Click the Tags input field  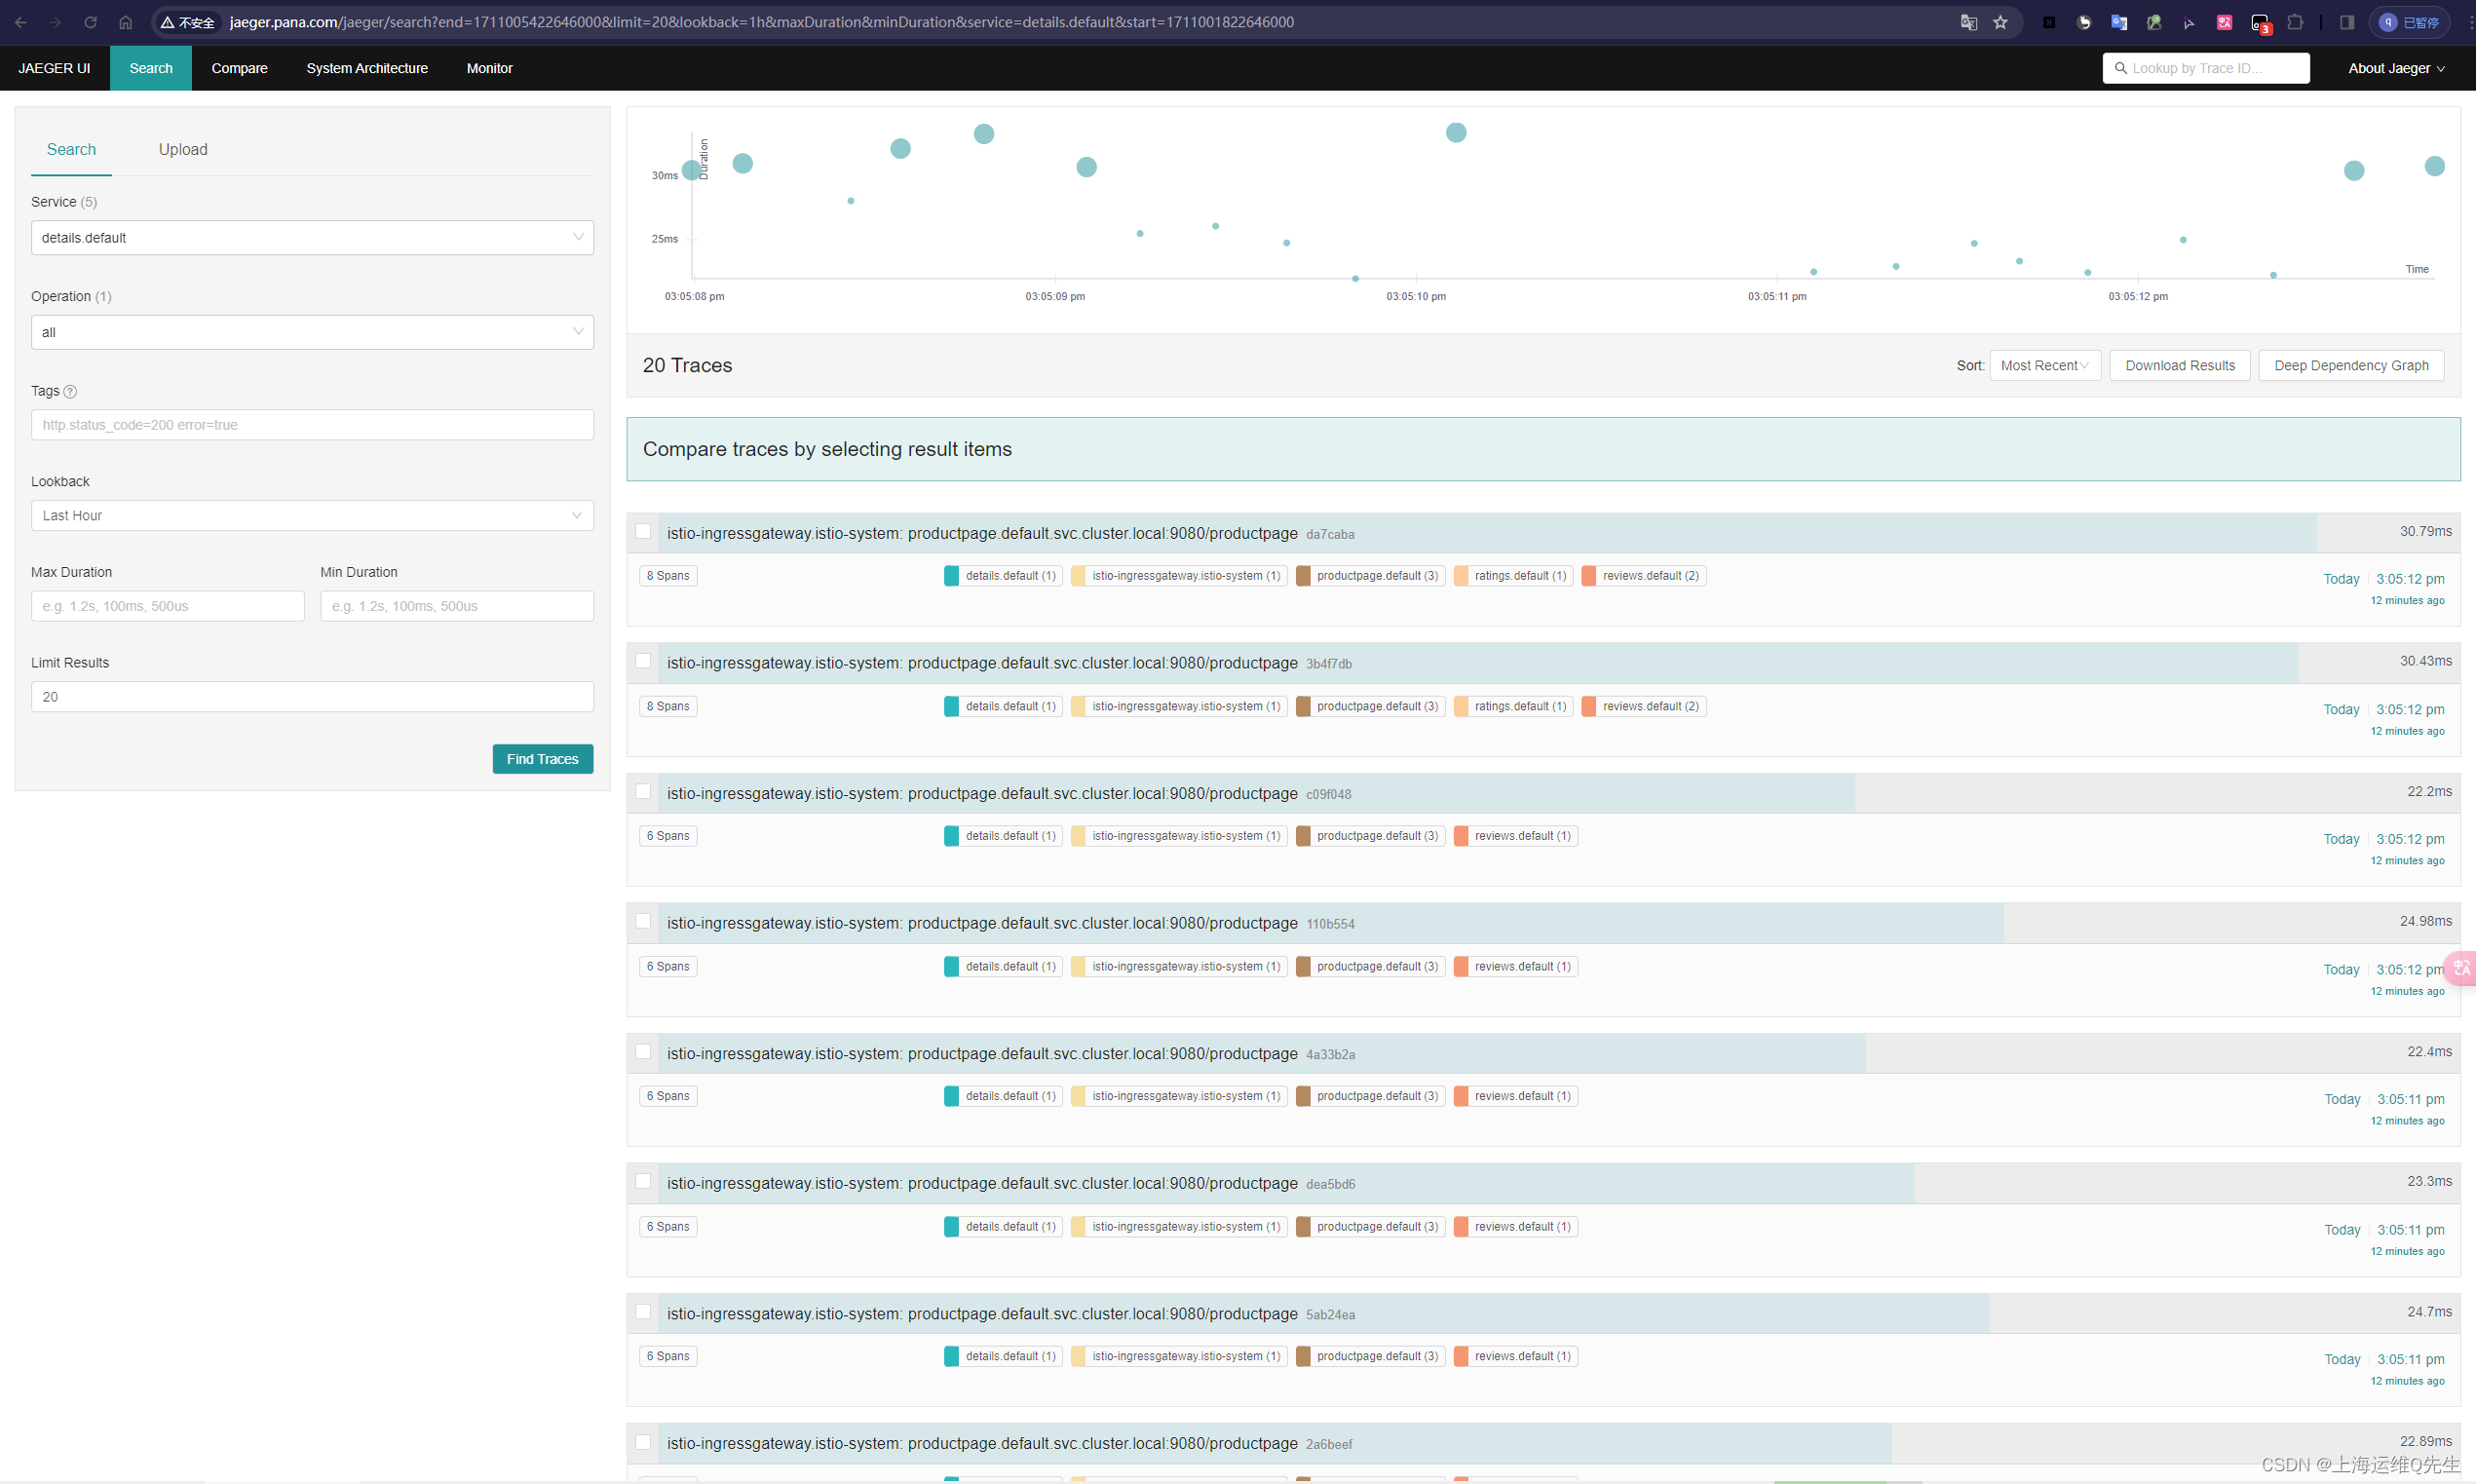point(313,424)
